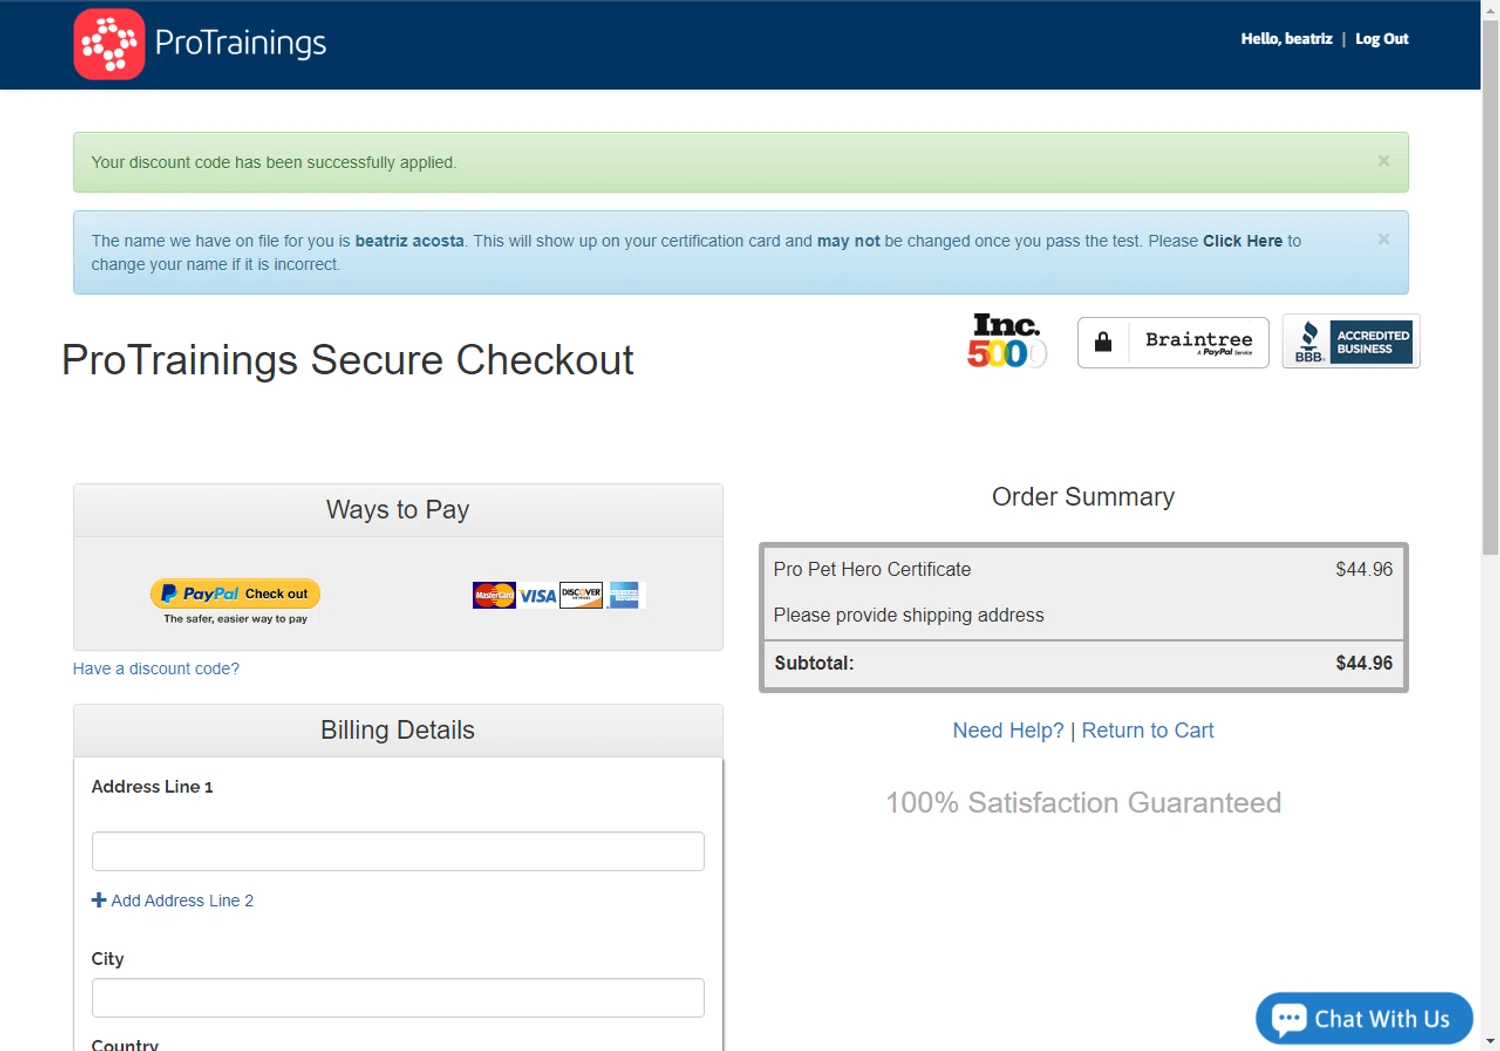The height and width of the screenshot is (1051, 1500).
Task: Click the 'Pro Pet Hero Certificate' line item
Action: point(872,569)
